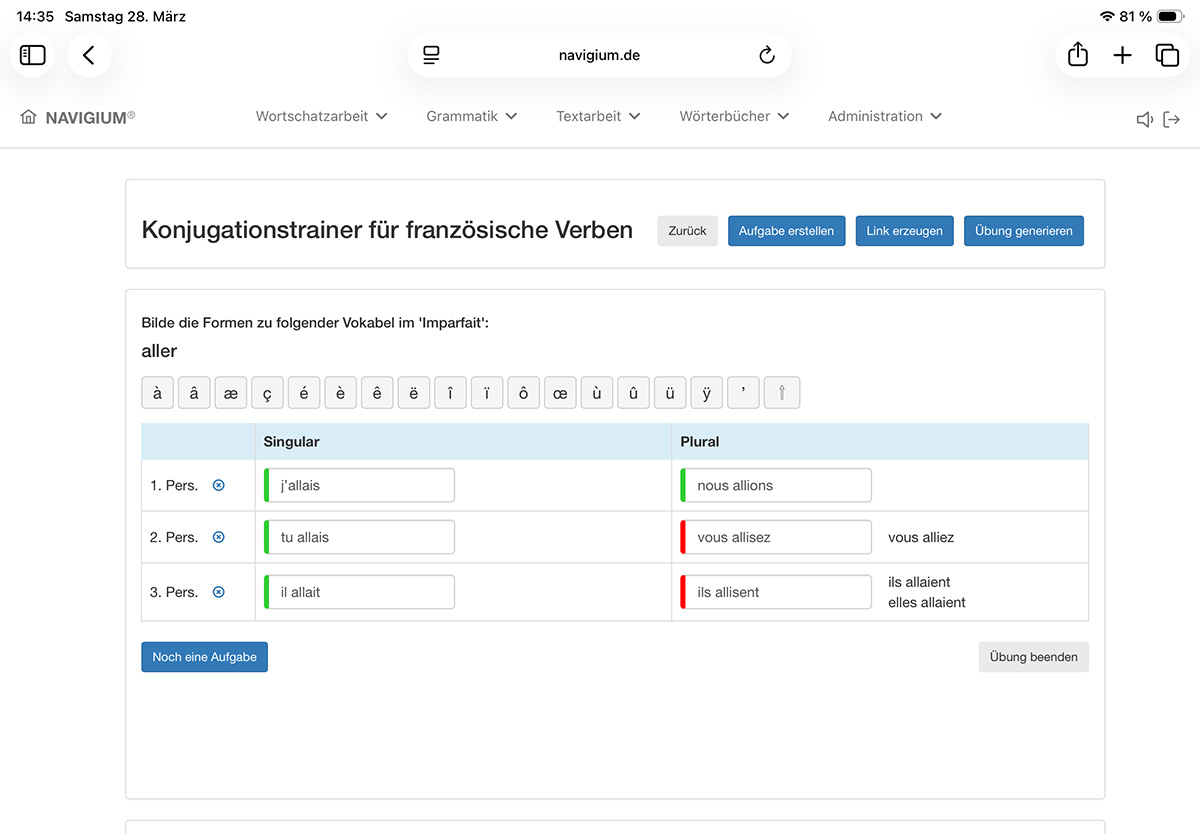Clear the 3. Pers. row
The image size is (1200, 834).
coord(219,592)
